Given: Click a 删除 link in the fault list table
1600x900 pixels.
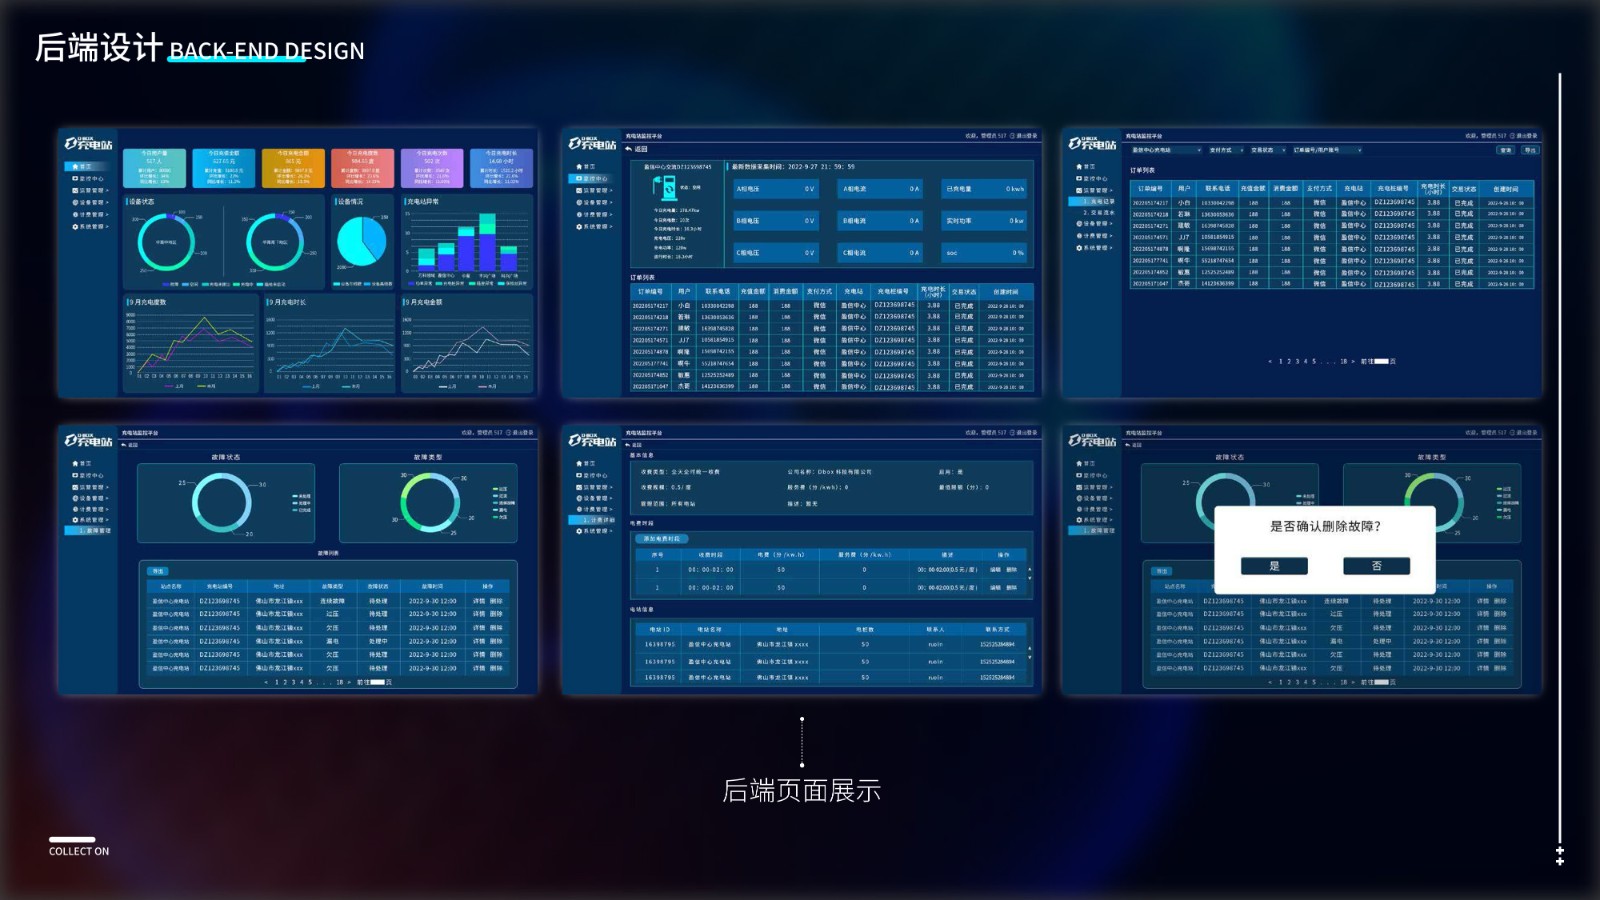Looking at the screenshot, I should (496, 600).
